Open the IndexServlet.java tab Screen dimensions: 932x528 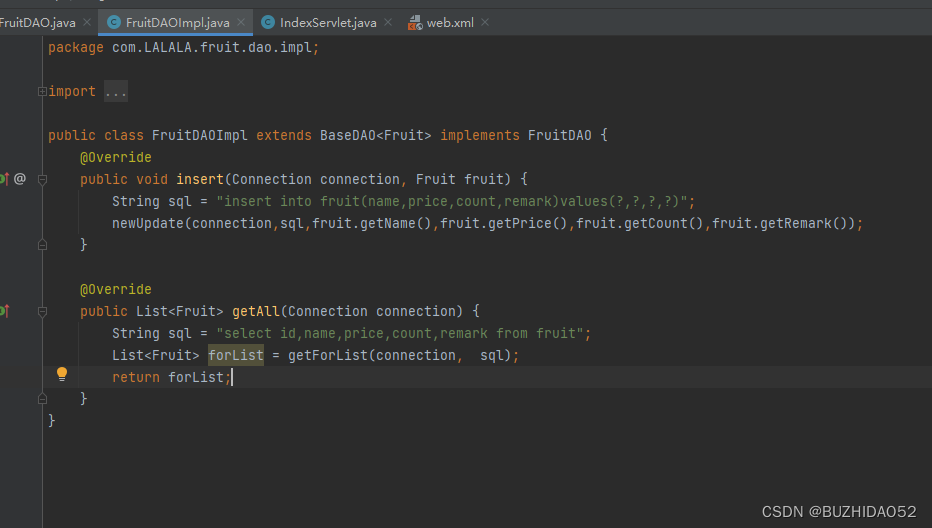coord(328,23)
